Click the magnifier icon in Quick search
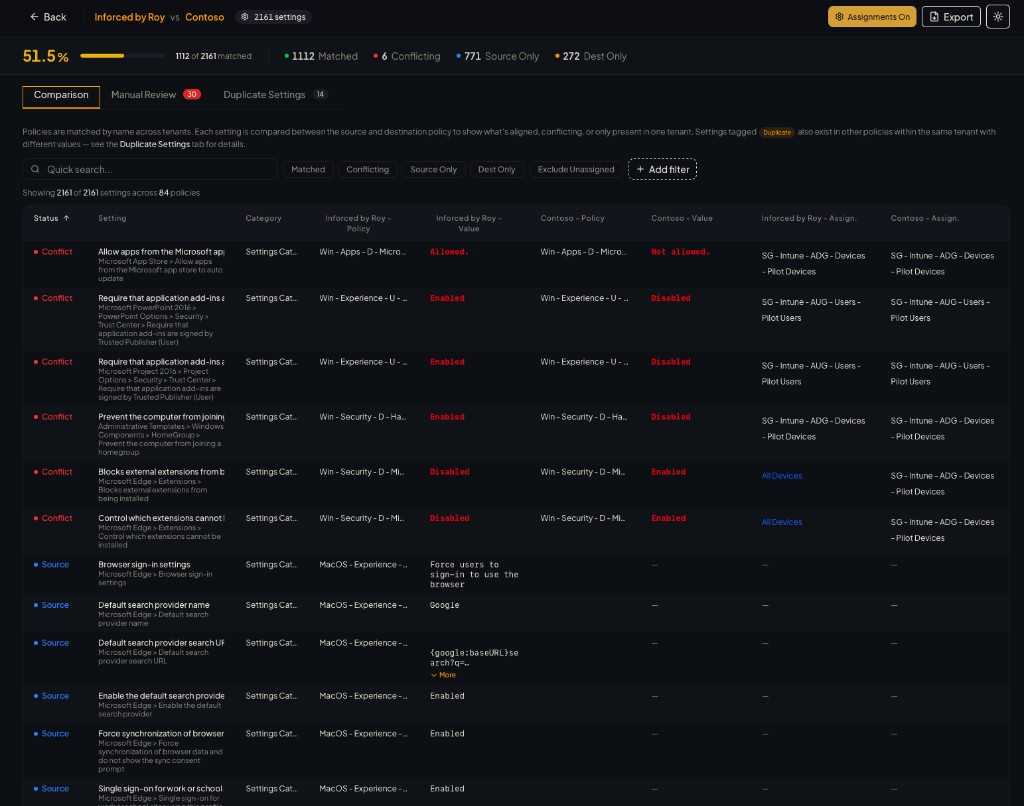 tap(37, 169)
